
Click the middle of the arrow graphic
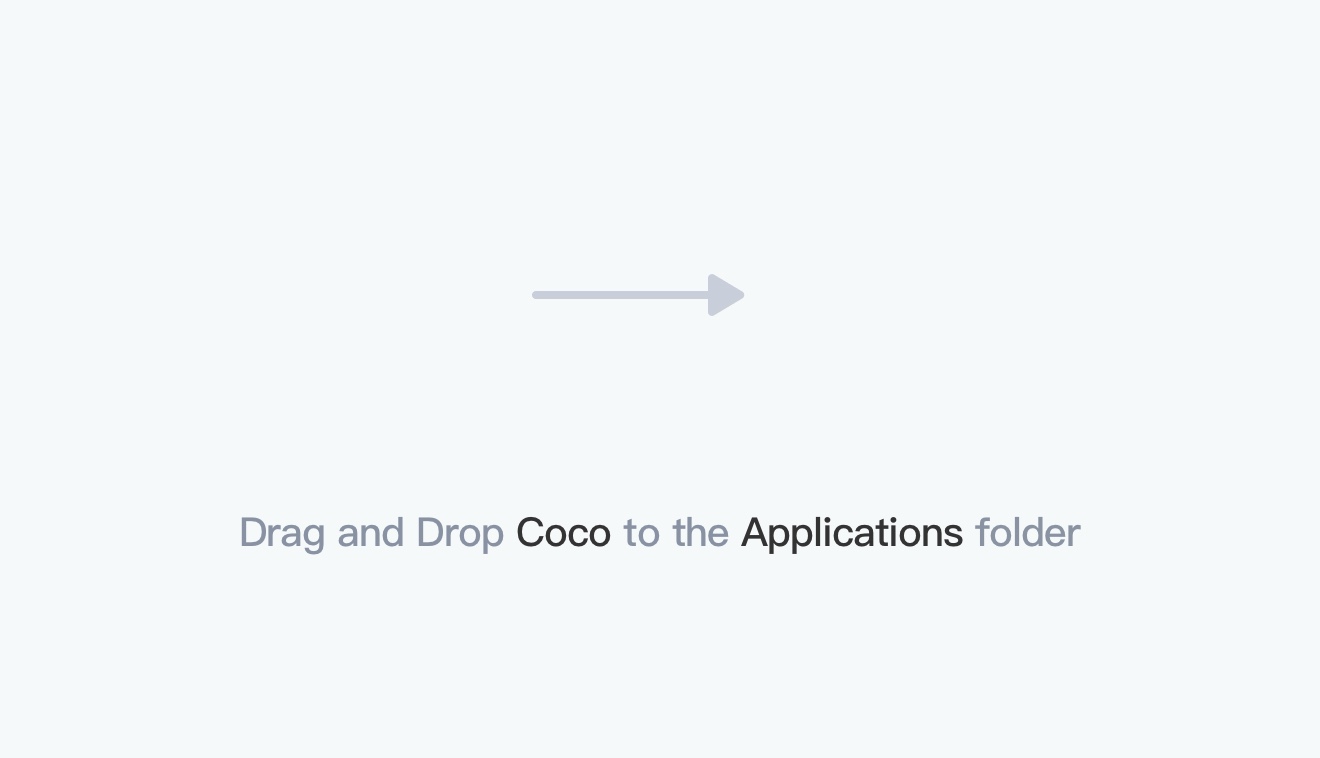(x=638, y=295)
